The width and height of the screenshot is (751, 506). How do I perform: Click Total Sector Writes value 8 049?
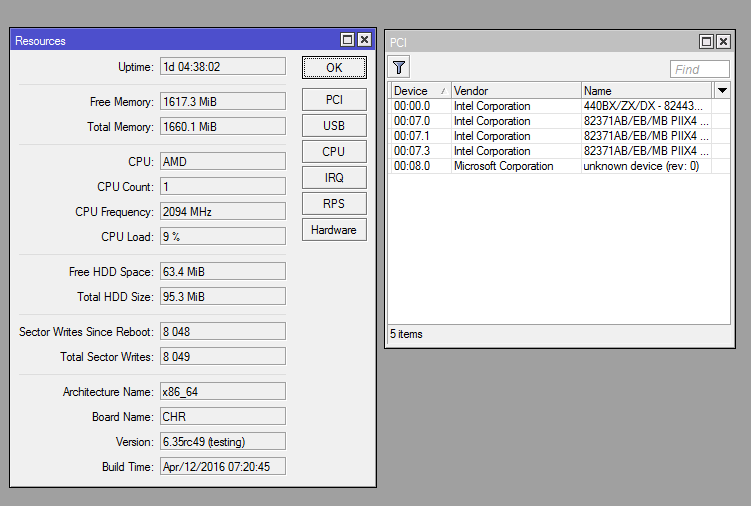(x=223, y=356)
